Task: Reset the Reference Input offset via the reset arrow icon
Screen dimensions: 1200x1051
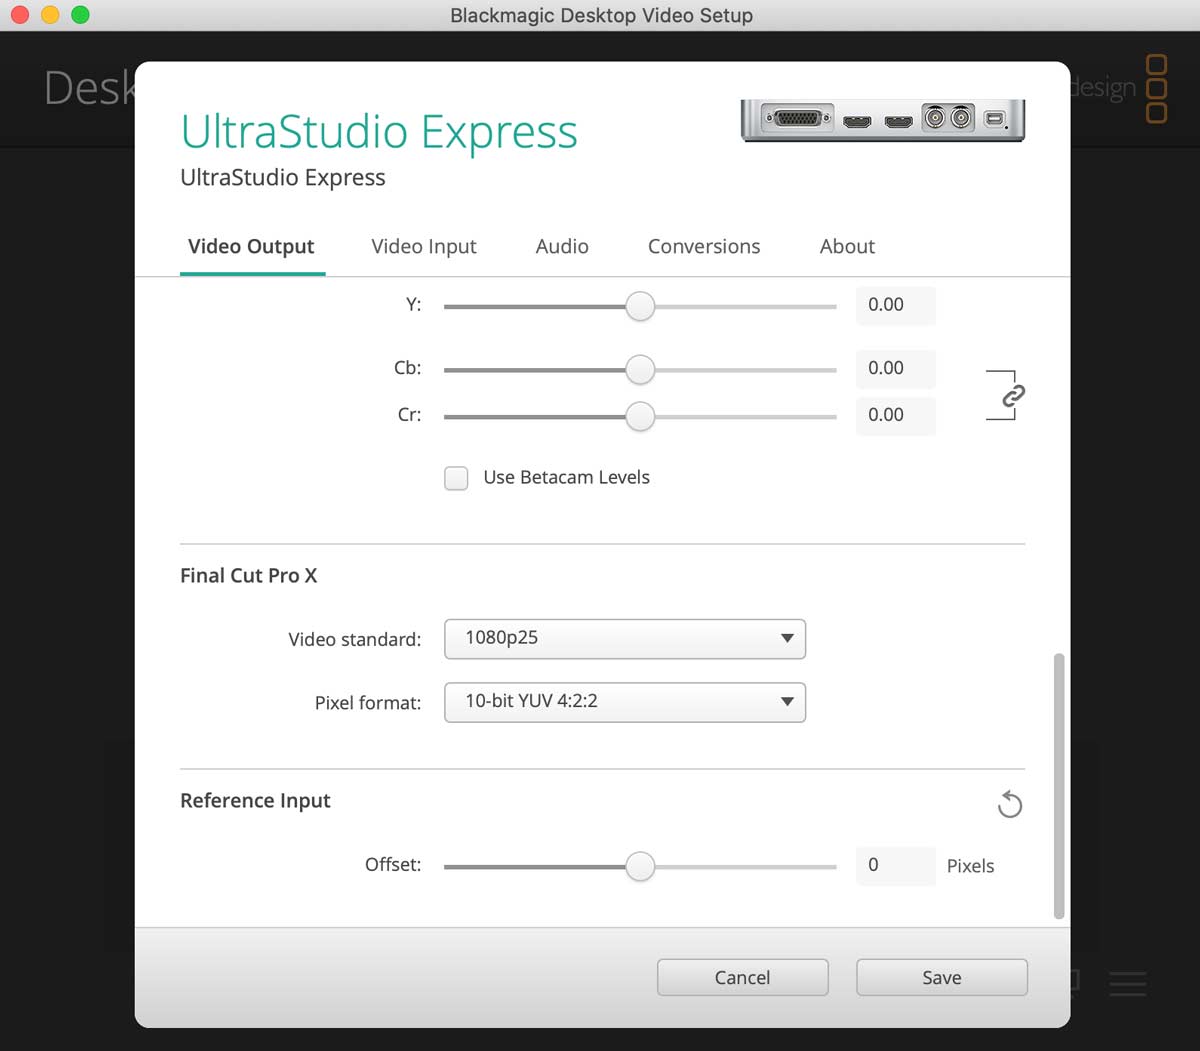Action: point(1010,804)
